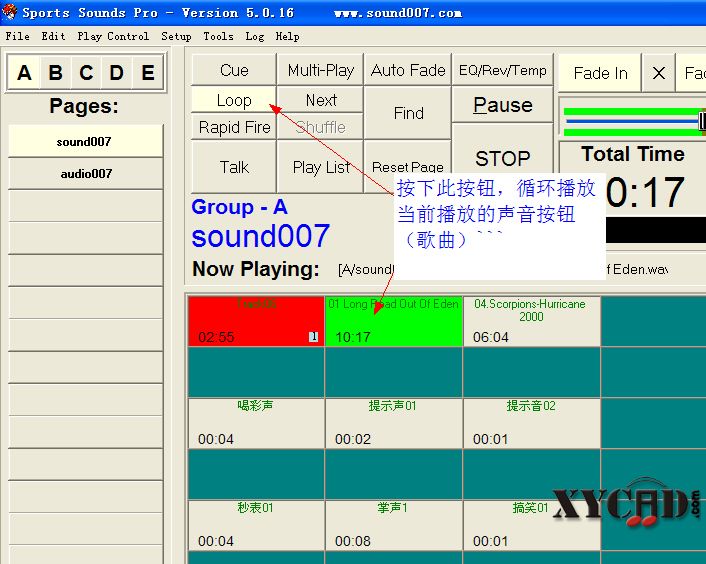Click the black progress bar under Total Time
This screenshot has height=564, width=706.
click(656, 230)
